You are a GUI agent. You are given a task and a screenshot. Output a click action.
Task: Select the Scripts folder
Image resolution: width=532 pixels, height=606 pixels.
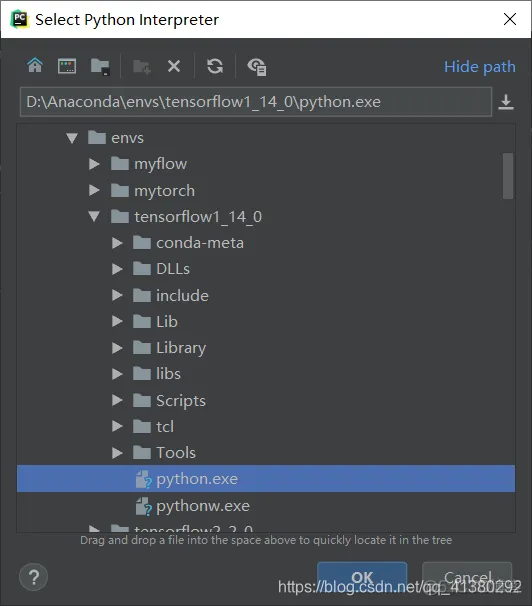point(266,400)
